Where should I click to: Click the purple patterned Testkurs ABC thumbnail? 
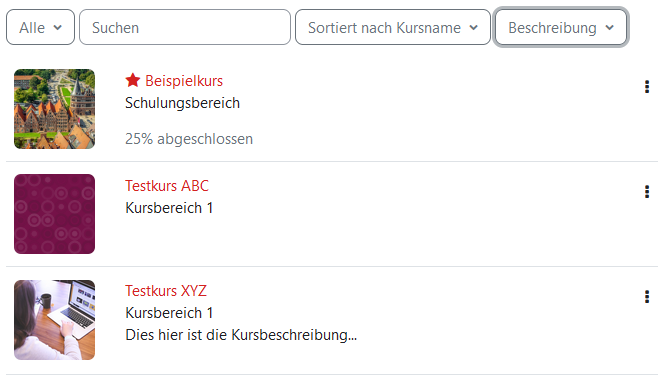(55, 214)
